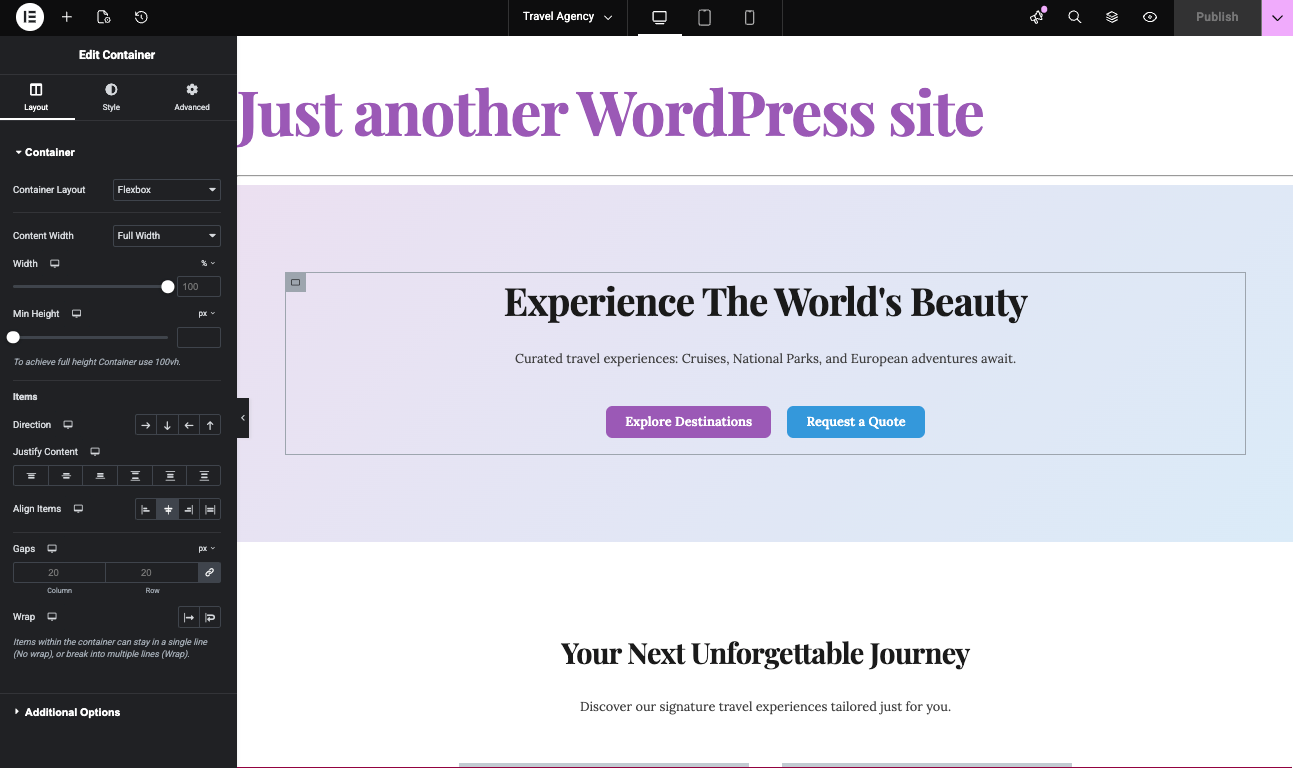1293x768 pixels.
Task: Switch to tablet device preview icon
Action: click(x=704, y=17)
